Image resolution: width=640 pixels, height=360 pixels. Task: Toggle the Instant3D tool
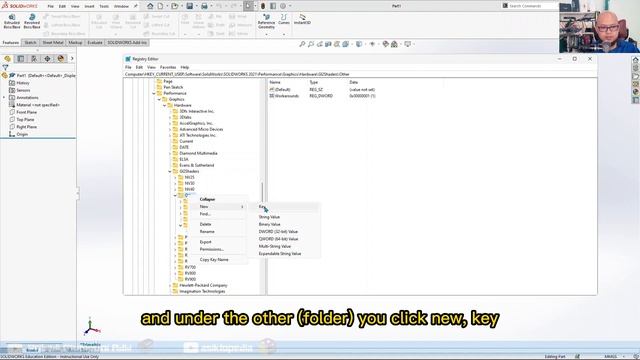point(302,19)
